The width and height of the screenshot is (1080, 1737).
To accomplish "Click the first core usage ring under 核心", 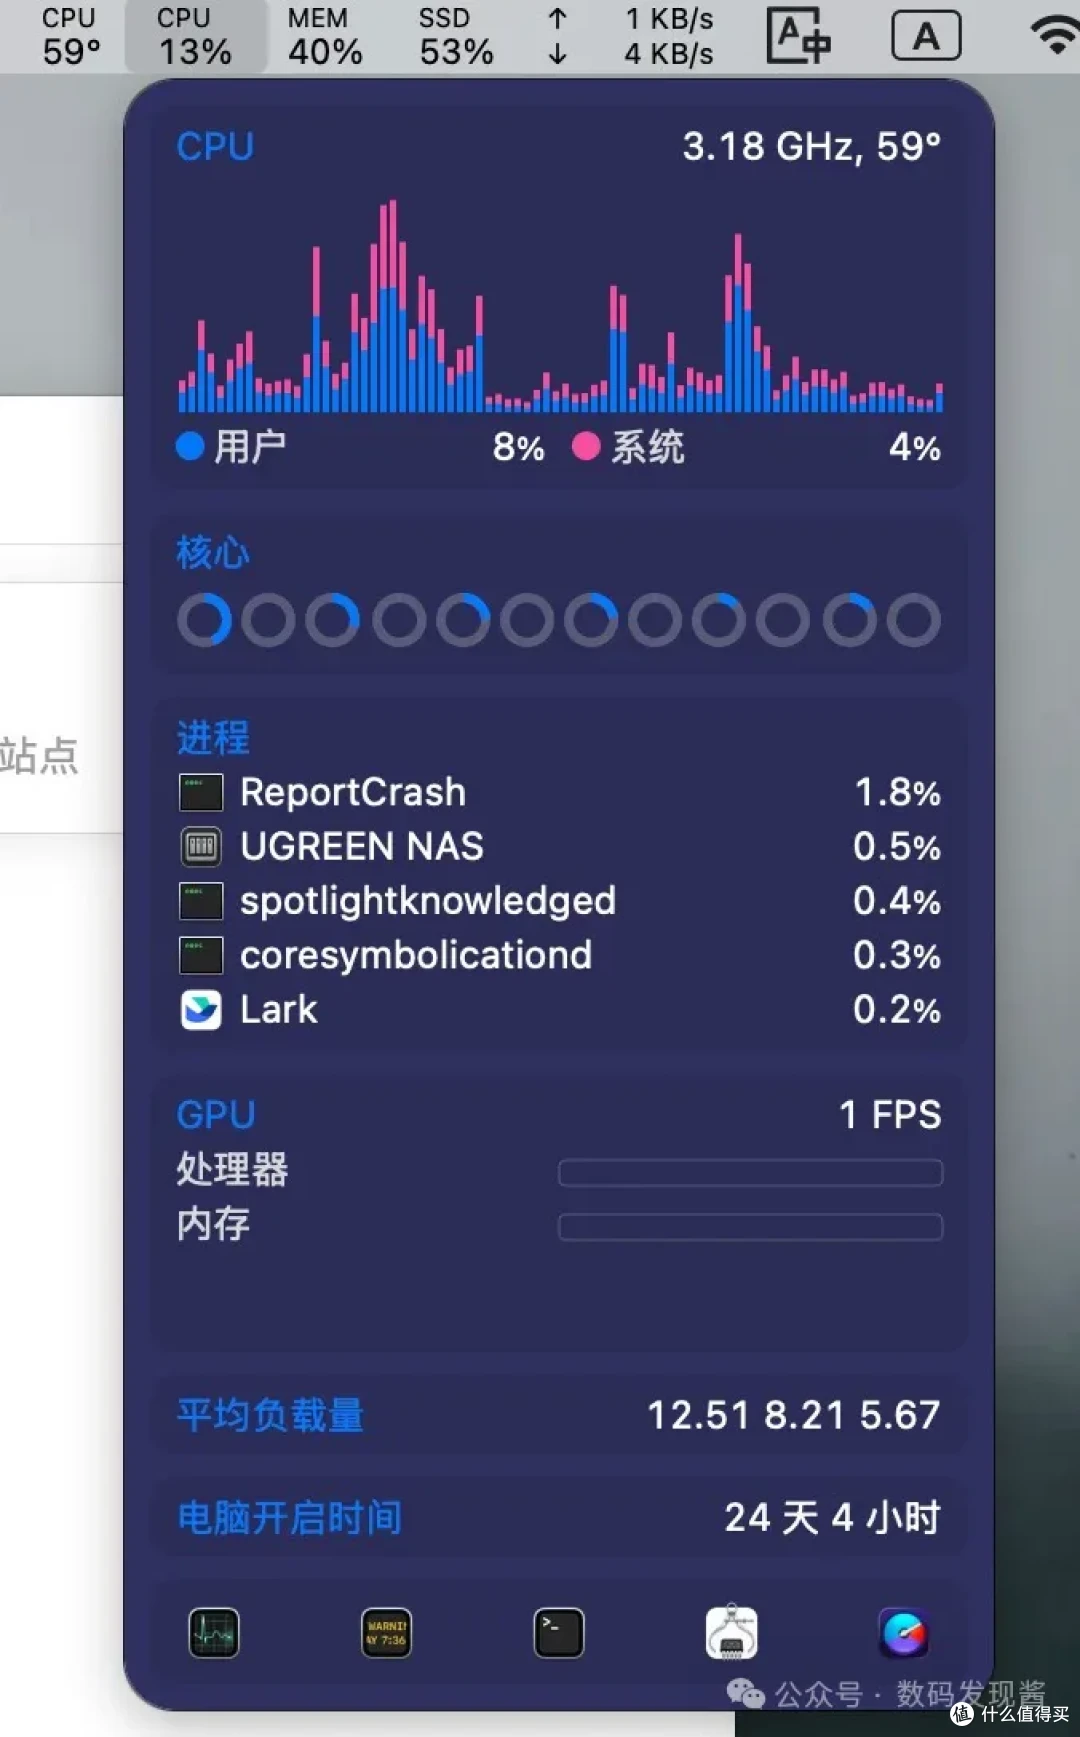I will click(204, 620).
